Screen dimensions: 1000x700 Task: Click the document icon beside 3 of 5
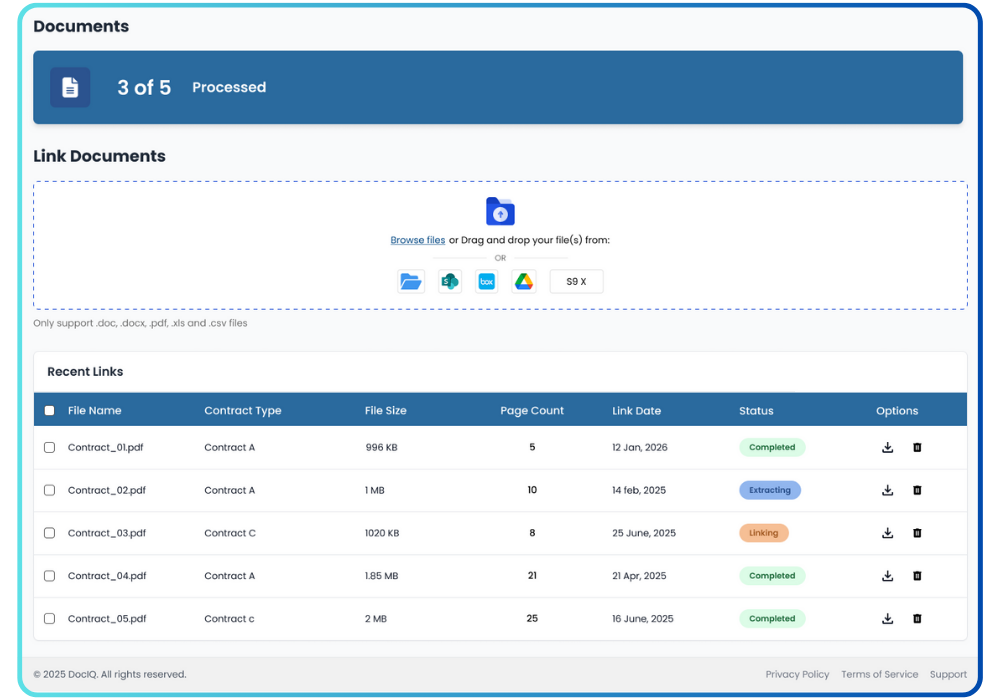(70, 87)
